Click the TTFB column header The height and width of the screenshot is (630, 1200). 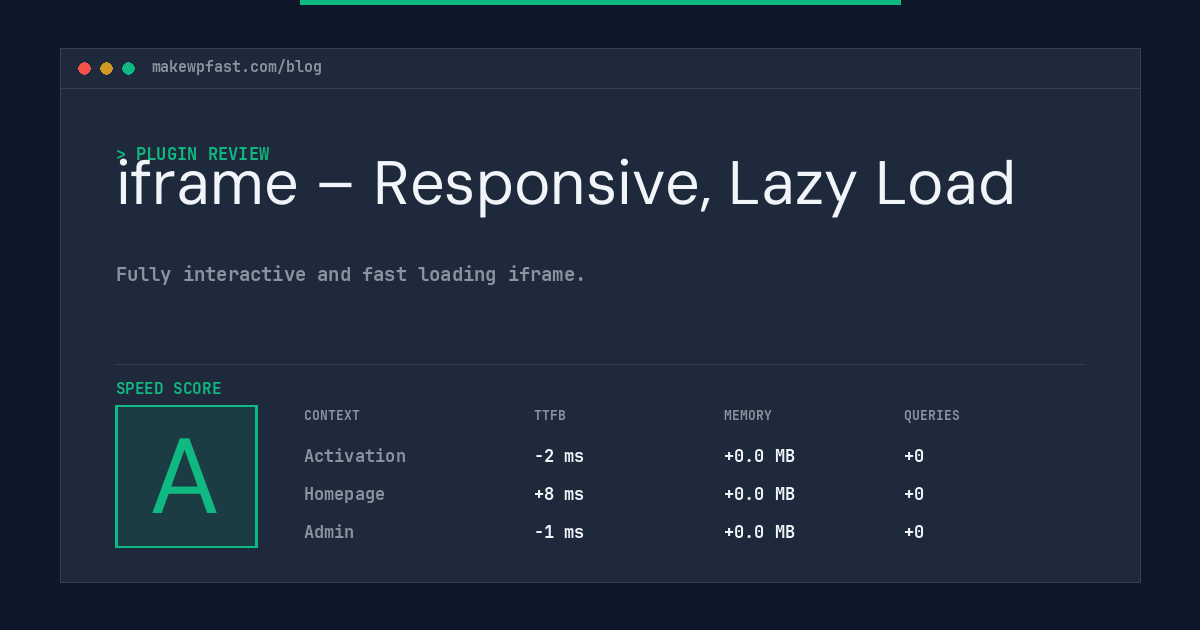(550, 416)
